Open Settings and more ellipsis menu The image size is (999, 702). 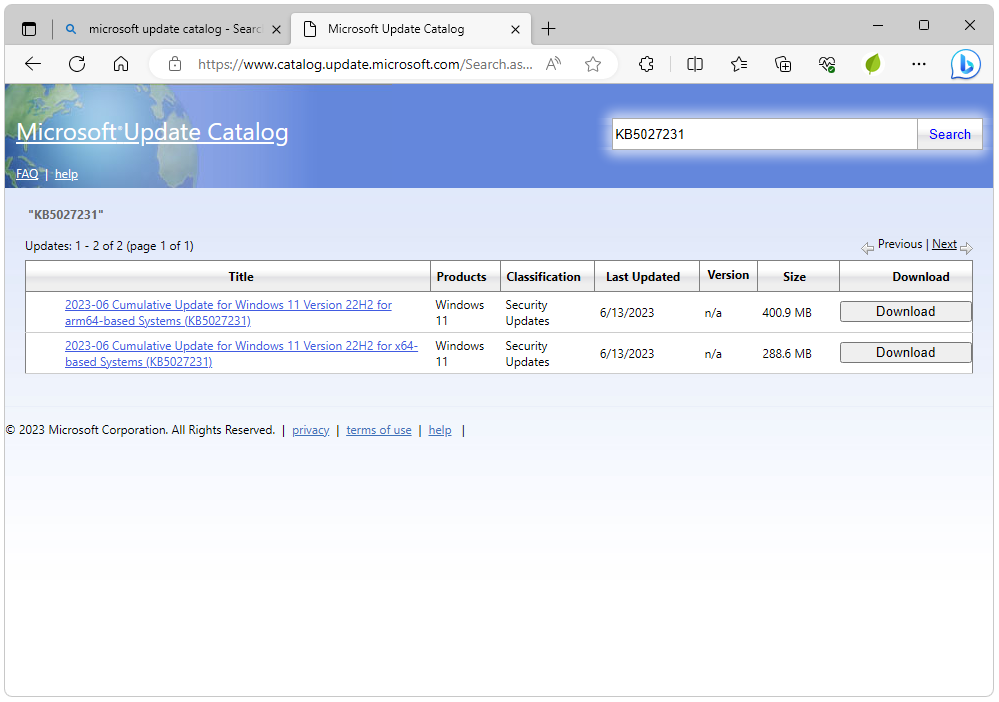click(x=919, y=64)
